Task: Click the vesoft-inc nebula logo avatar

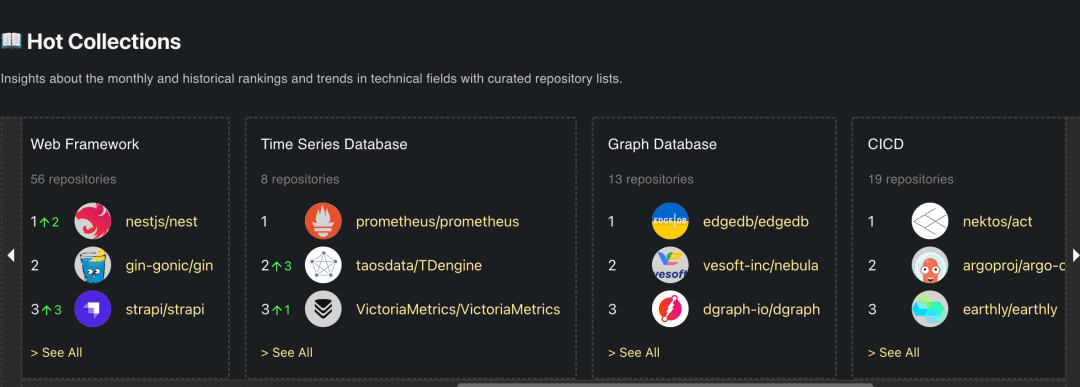Action: coord(670,265)
